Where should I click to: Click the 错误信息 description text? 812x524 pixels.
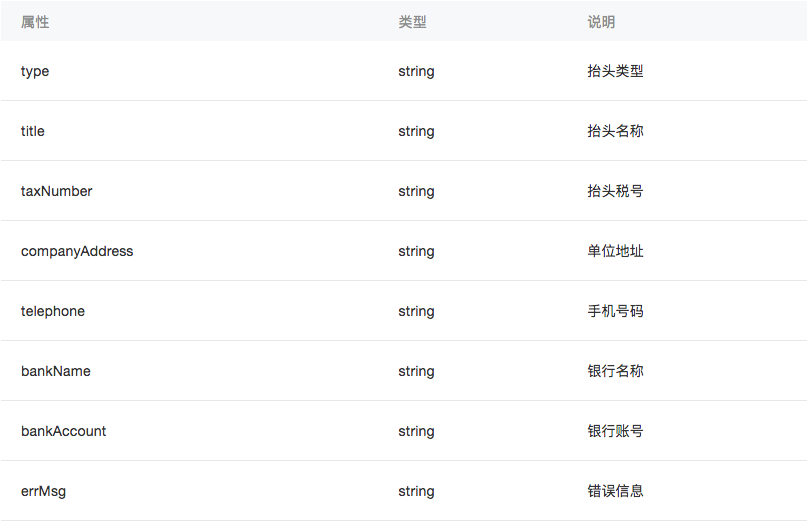[x=615, y=491]
